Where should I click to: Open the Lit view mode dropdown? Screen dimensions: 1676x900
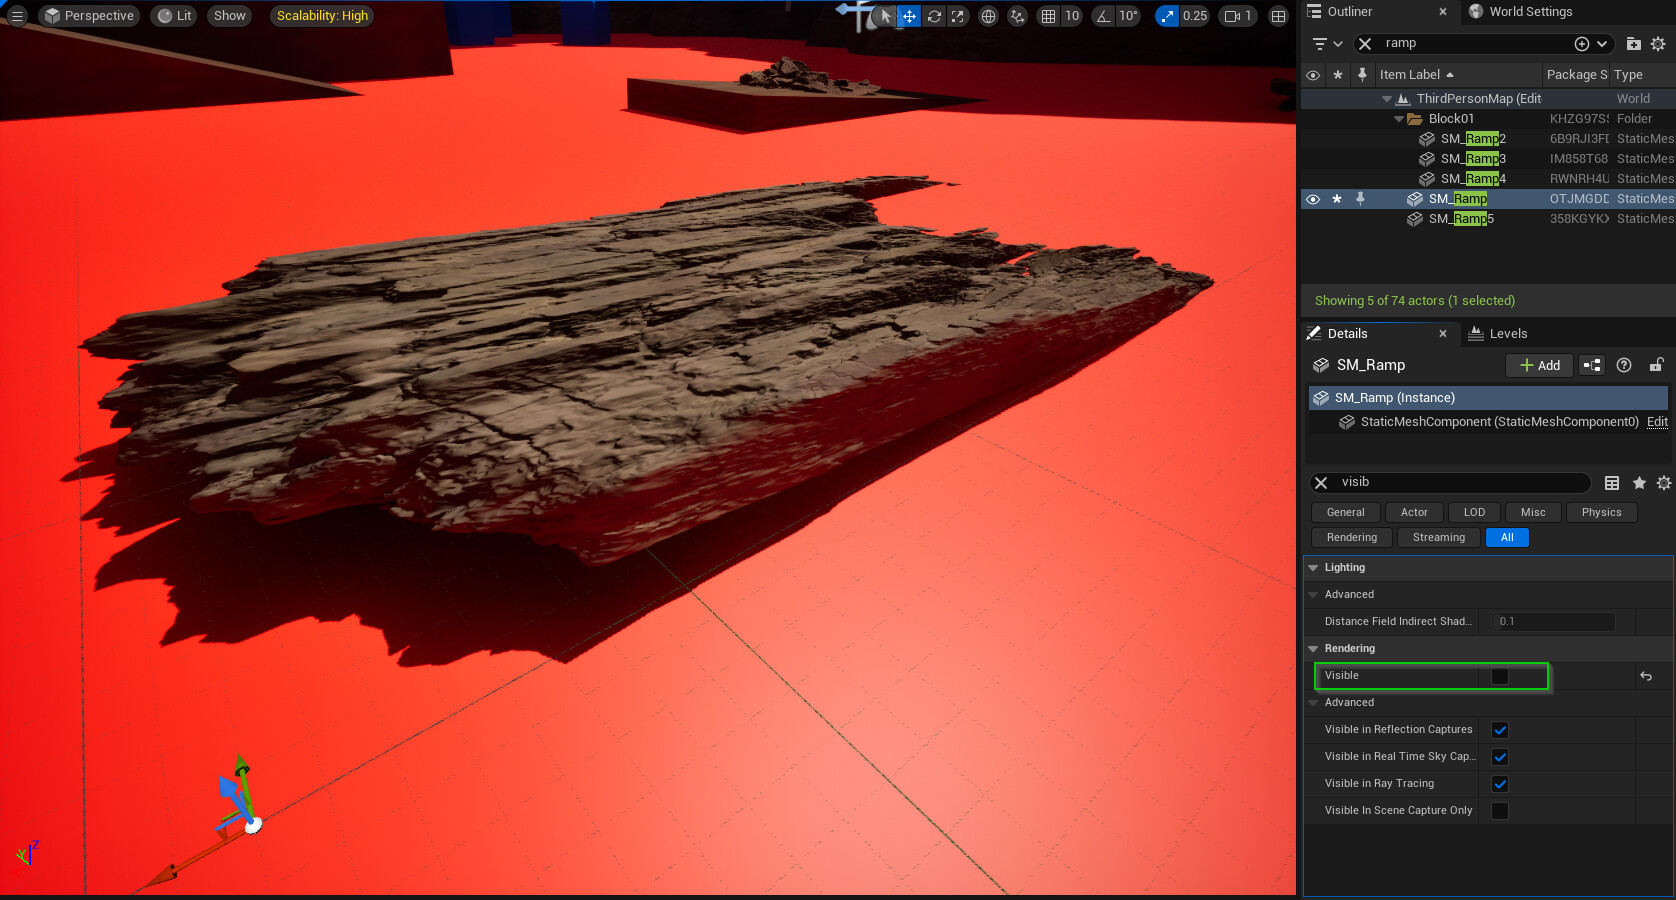point(175,16)
